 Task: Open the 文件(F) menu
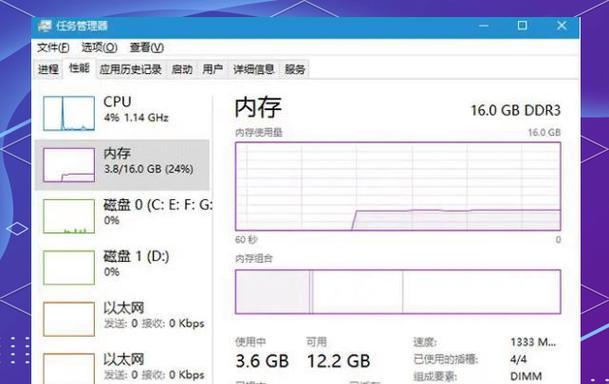[x=53, y=47]
